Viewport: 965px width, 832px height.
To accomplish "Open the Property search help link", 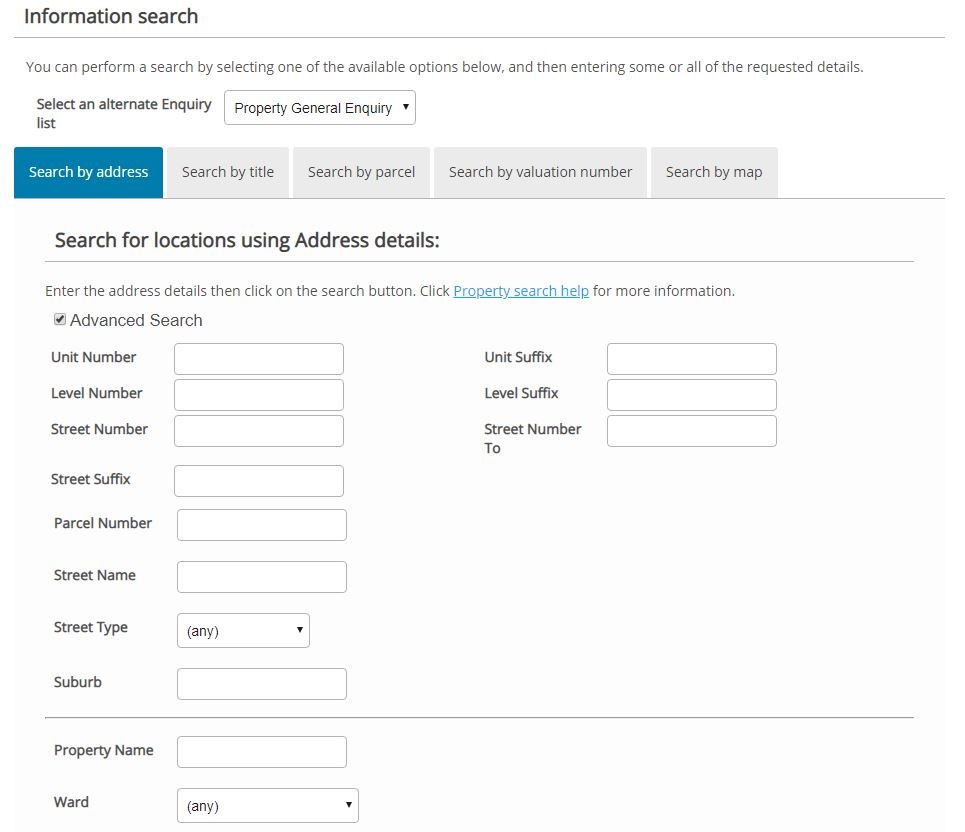I will [x=521, y=291].
